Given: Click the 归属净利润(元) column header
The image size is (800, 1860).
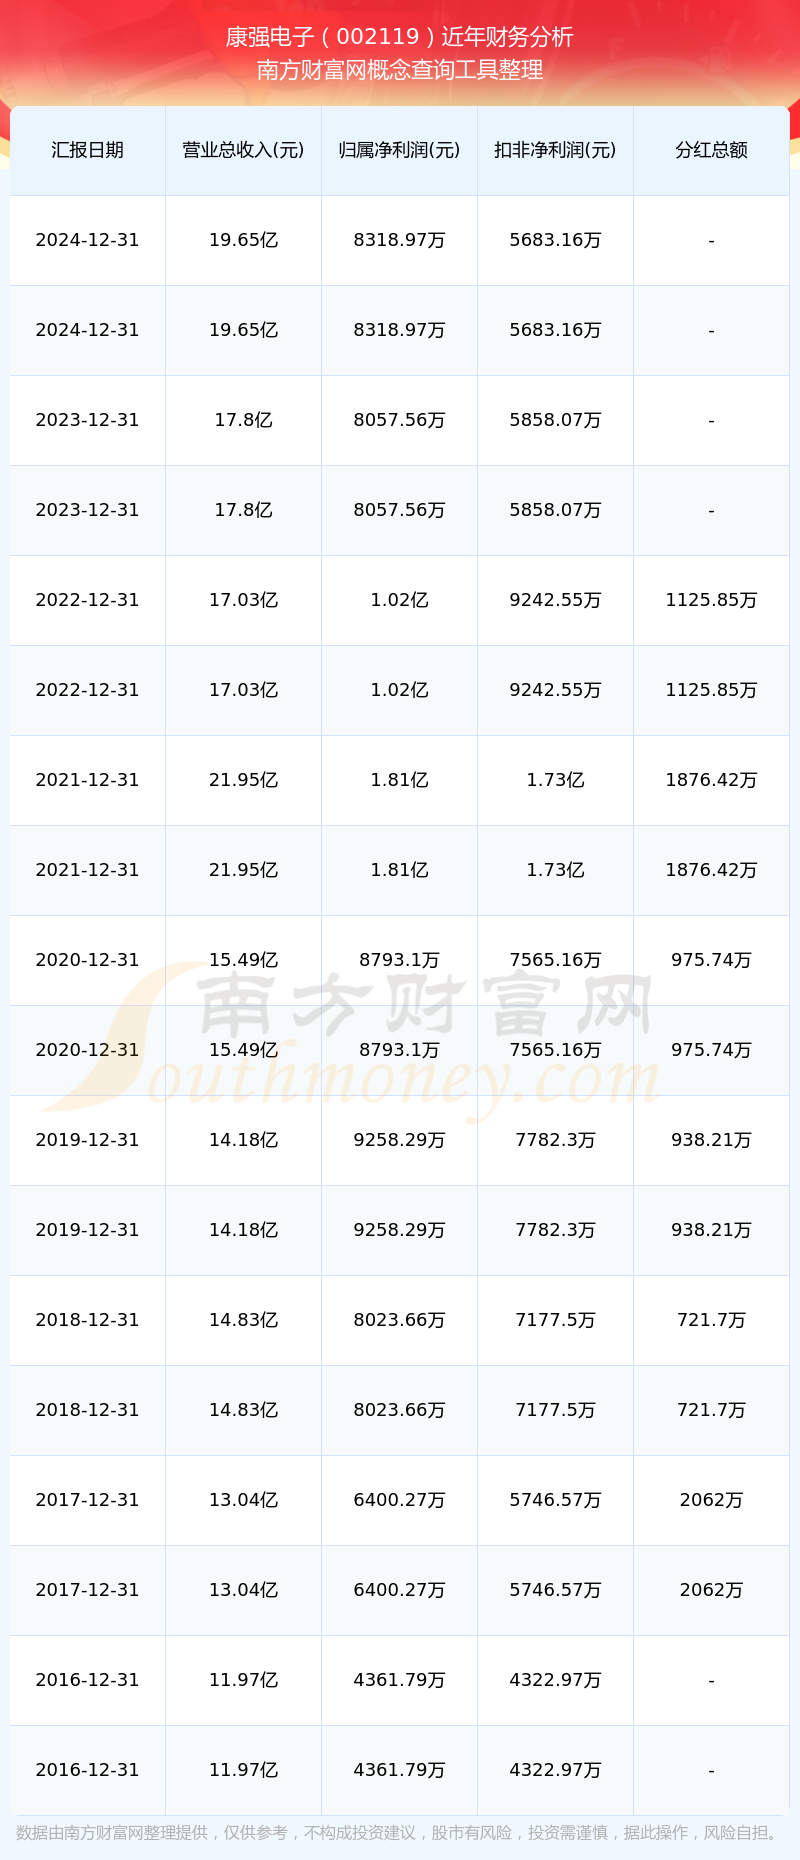Looking at the screenshot, I should click(399, 150).
